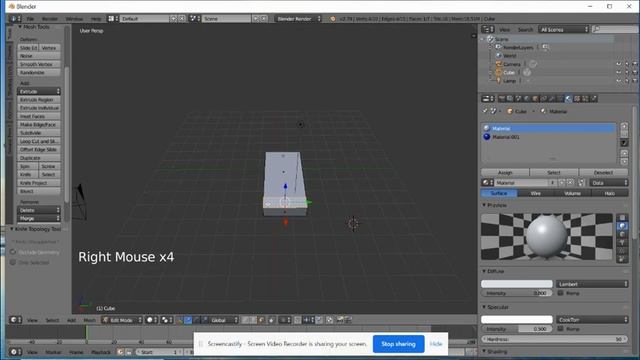Viewport: 640px width, 360px height.
Task: Toggle Cube renderability camera icon in outliner
Action: click(635, 72)
